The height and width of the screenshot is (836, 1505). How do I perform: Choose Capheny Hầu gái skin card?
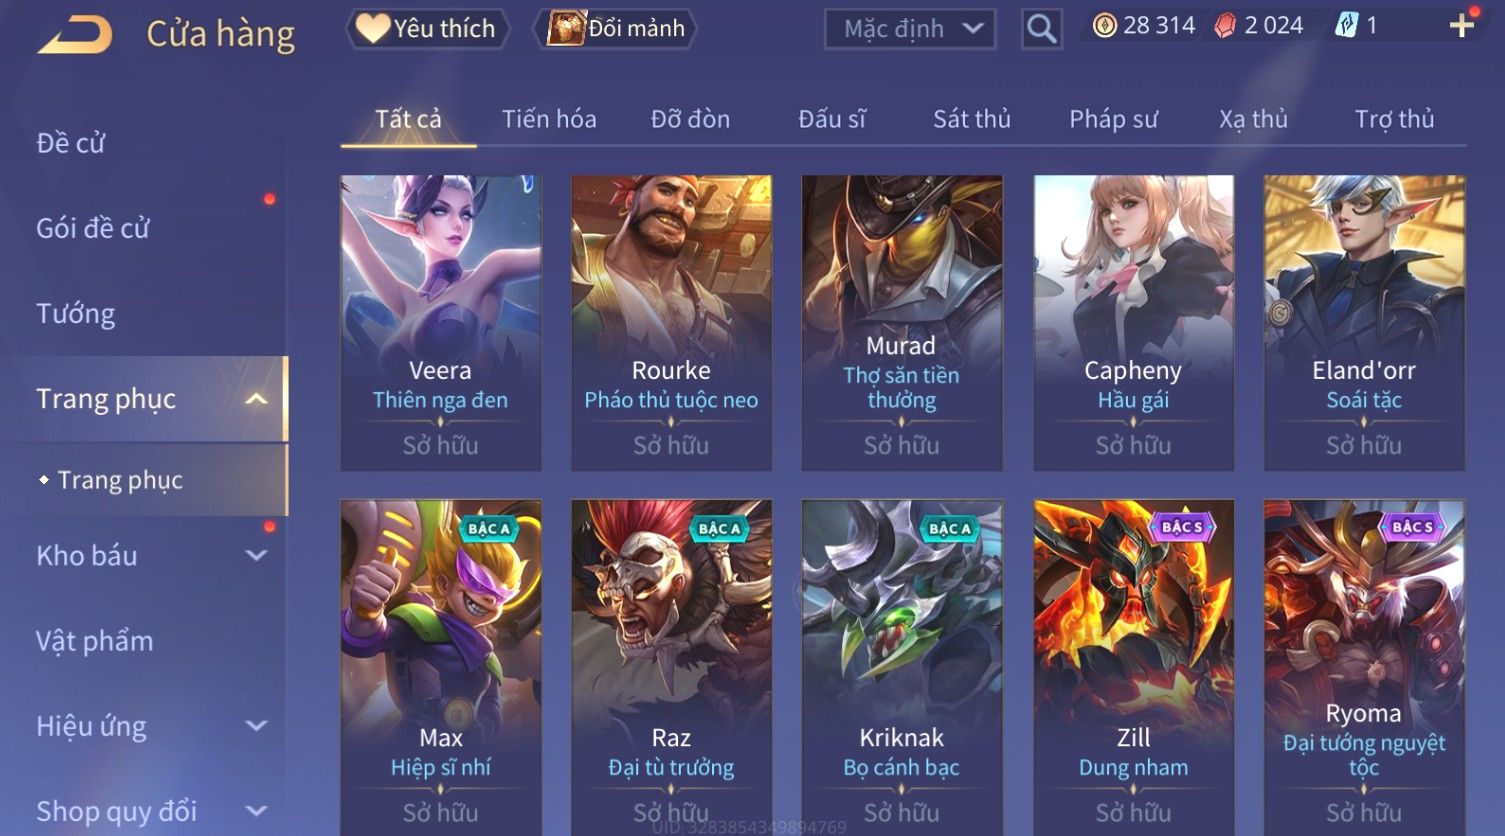point(1134,322)
